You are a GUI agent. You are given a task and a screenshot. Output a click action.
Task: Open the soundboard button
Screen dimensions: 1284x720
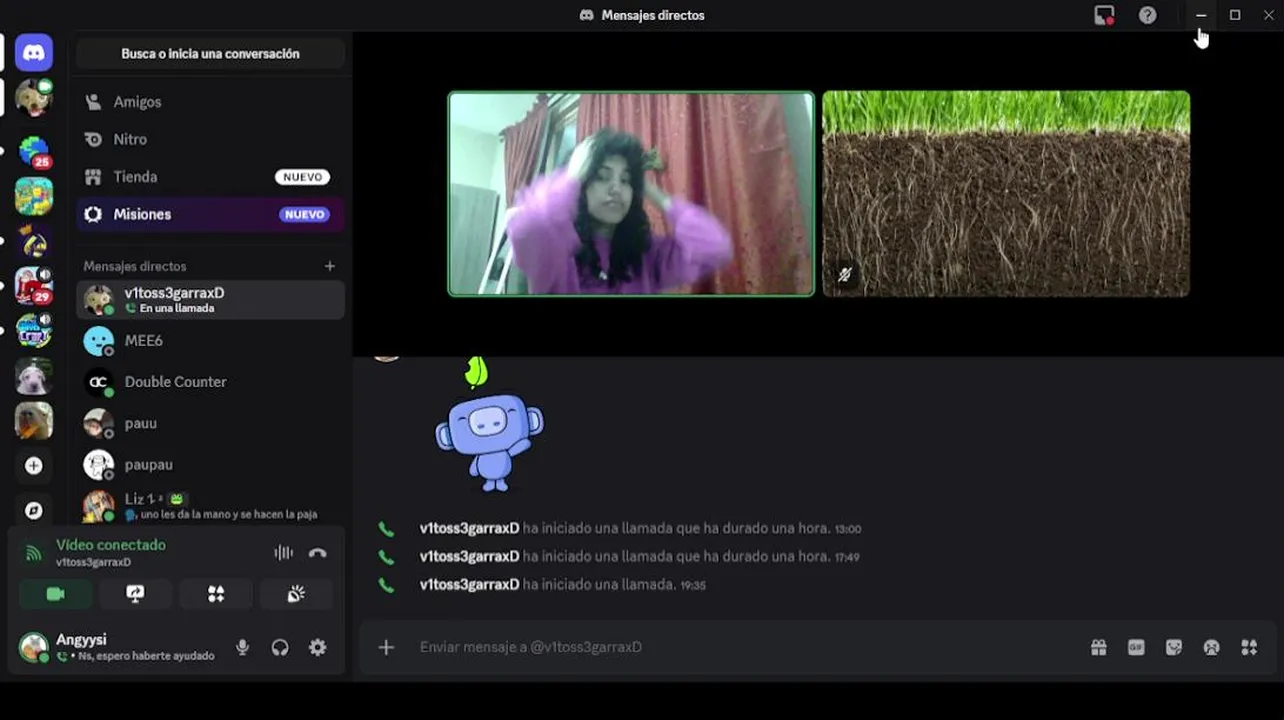[x=296, y=594]
